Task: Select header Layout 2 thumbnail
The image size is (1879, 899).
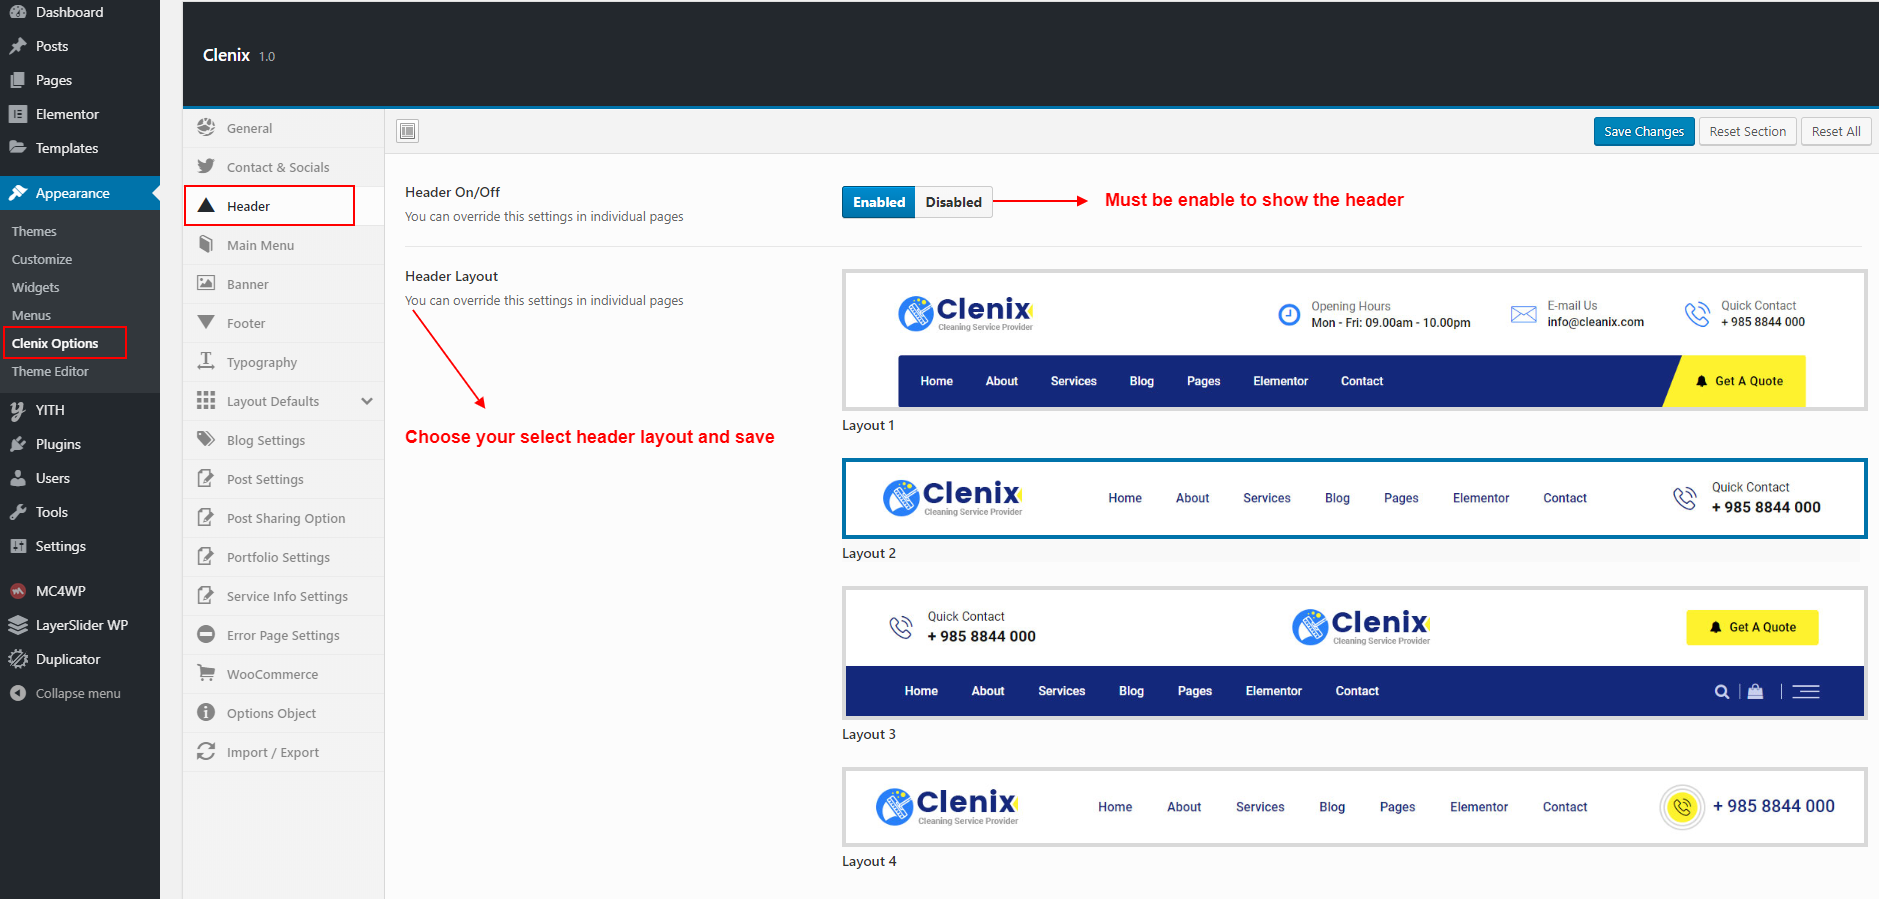Action: [1354, 498]
